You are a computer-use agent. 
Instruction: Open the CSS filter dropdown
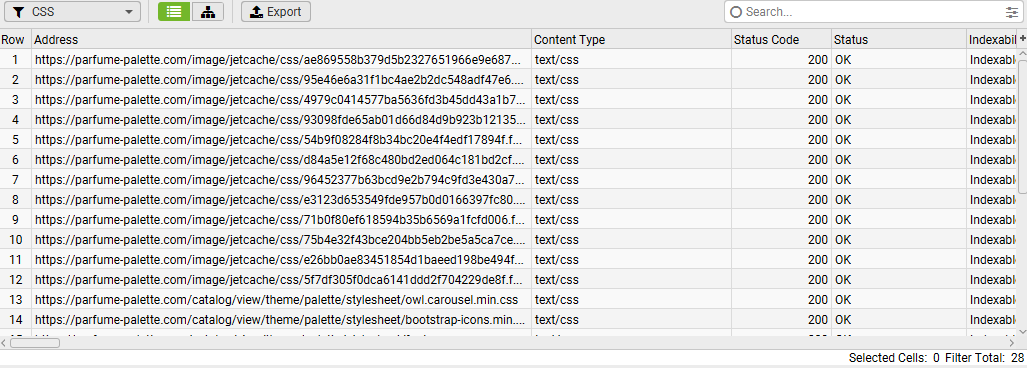tap(73, 11)
